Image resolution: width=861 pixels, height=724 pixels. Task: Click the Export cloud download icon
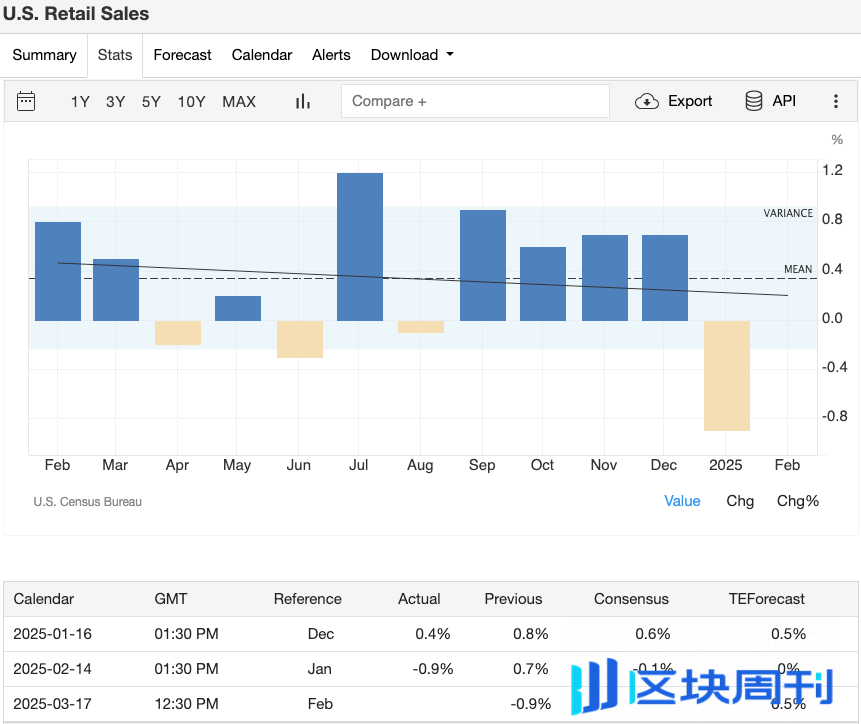[x=647, y=102]
